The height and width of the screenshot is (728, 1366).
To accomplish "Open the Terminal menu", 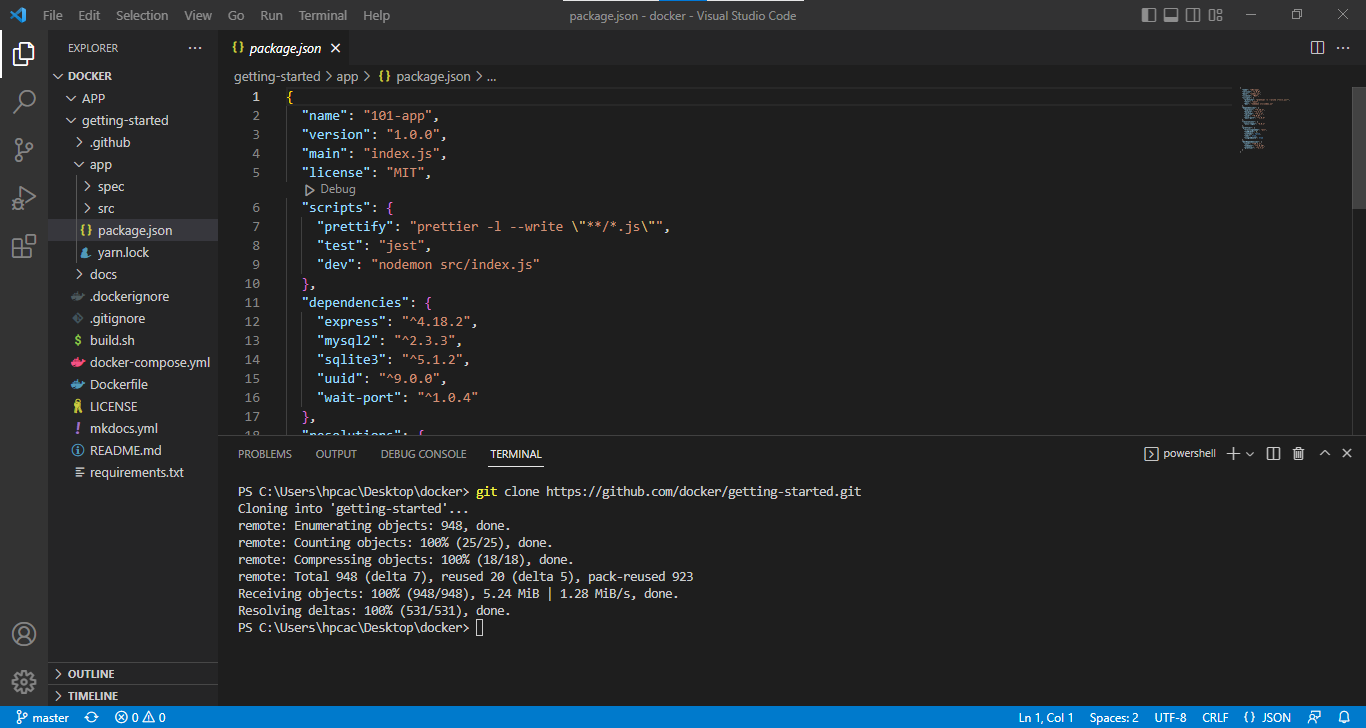I will pos(322,14).
